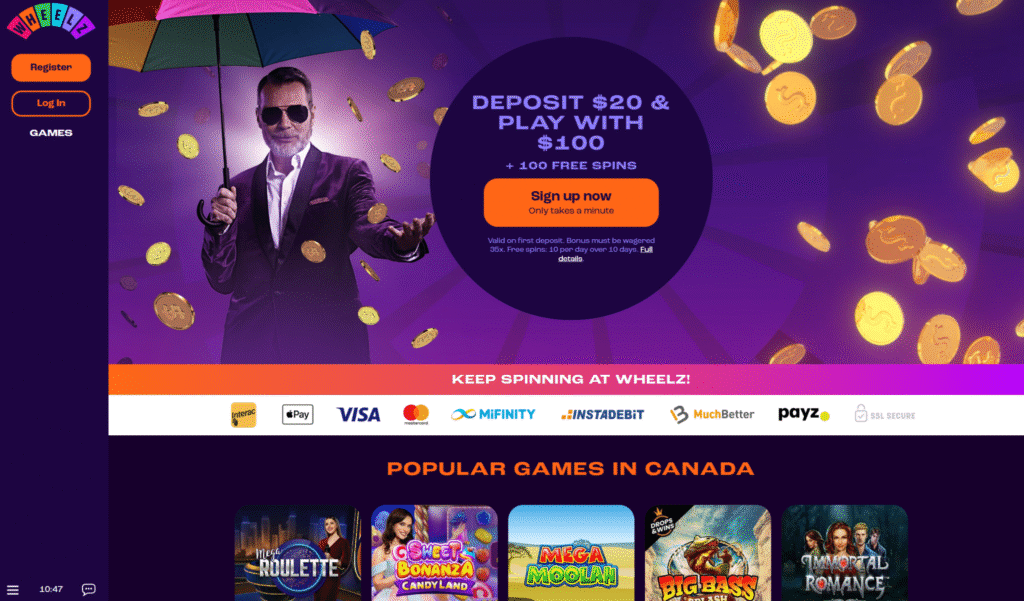The height and width of the screenshot is (601, 1024).
Task: Click the MuchBetter logo
Action: [x=712, y=414]
